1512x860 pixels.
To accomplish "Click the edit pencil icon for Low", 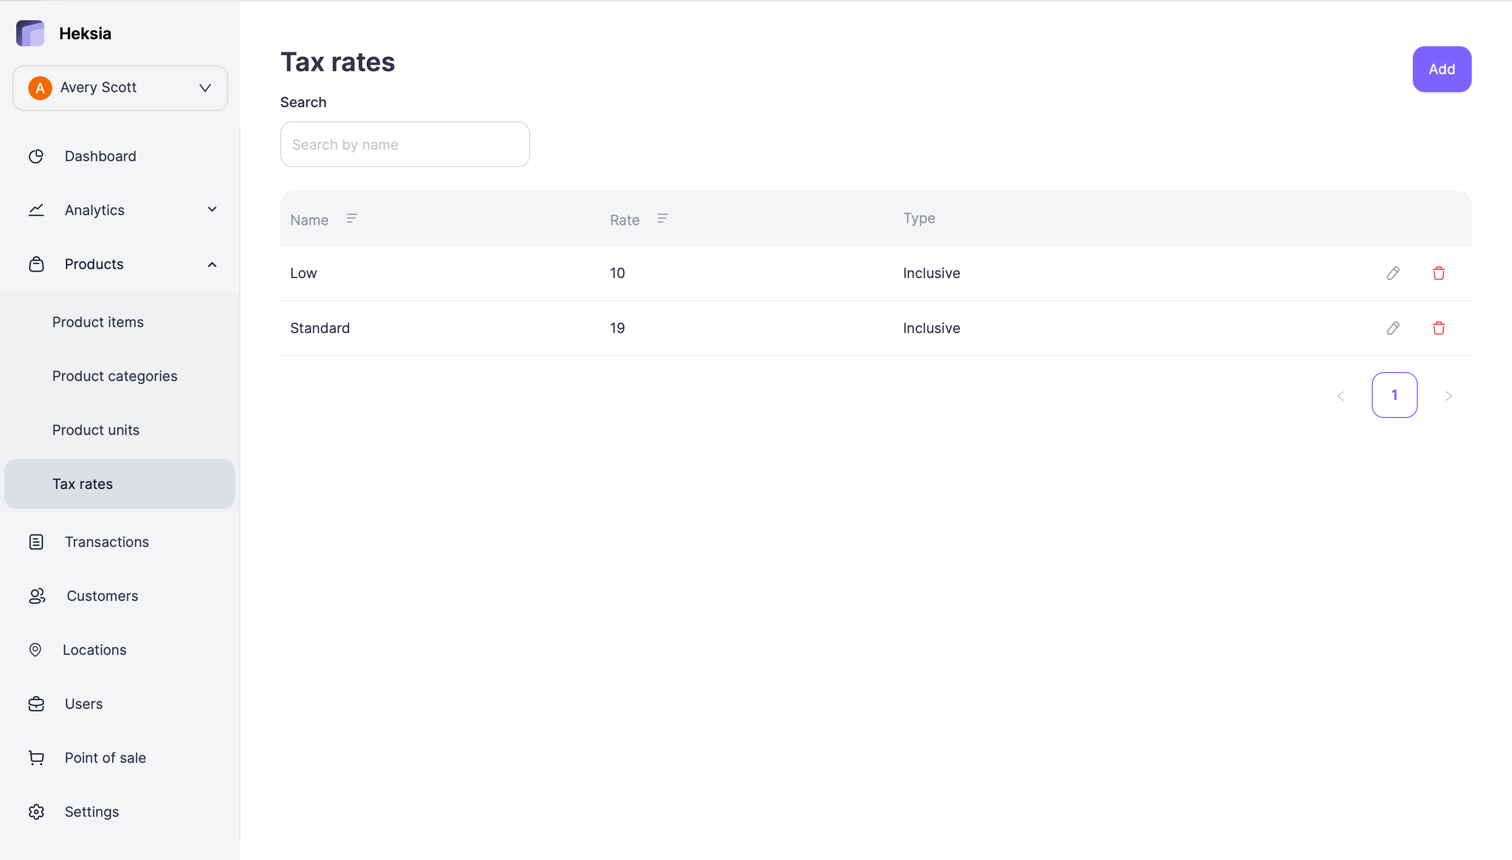I will coord(1393,273).
